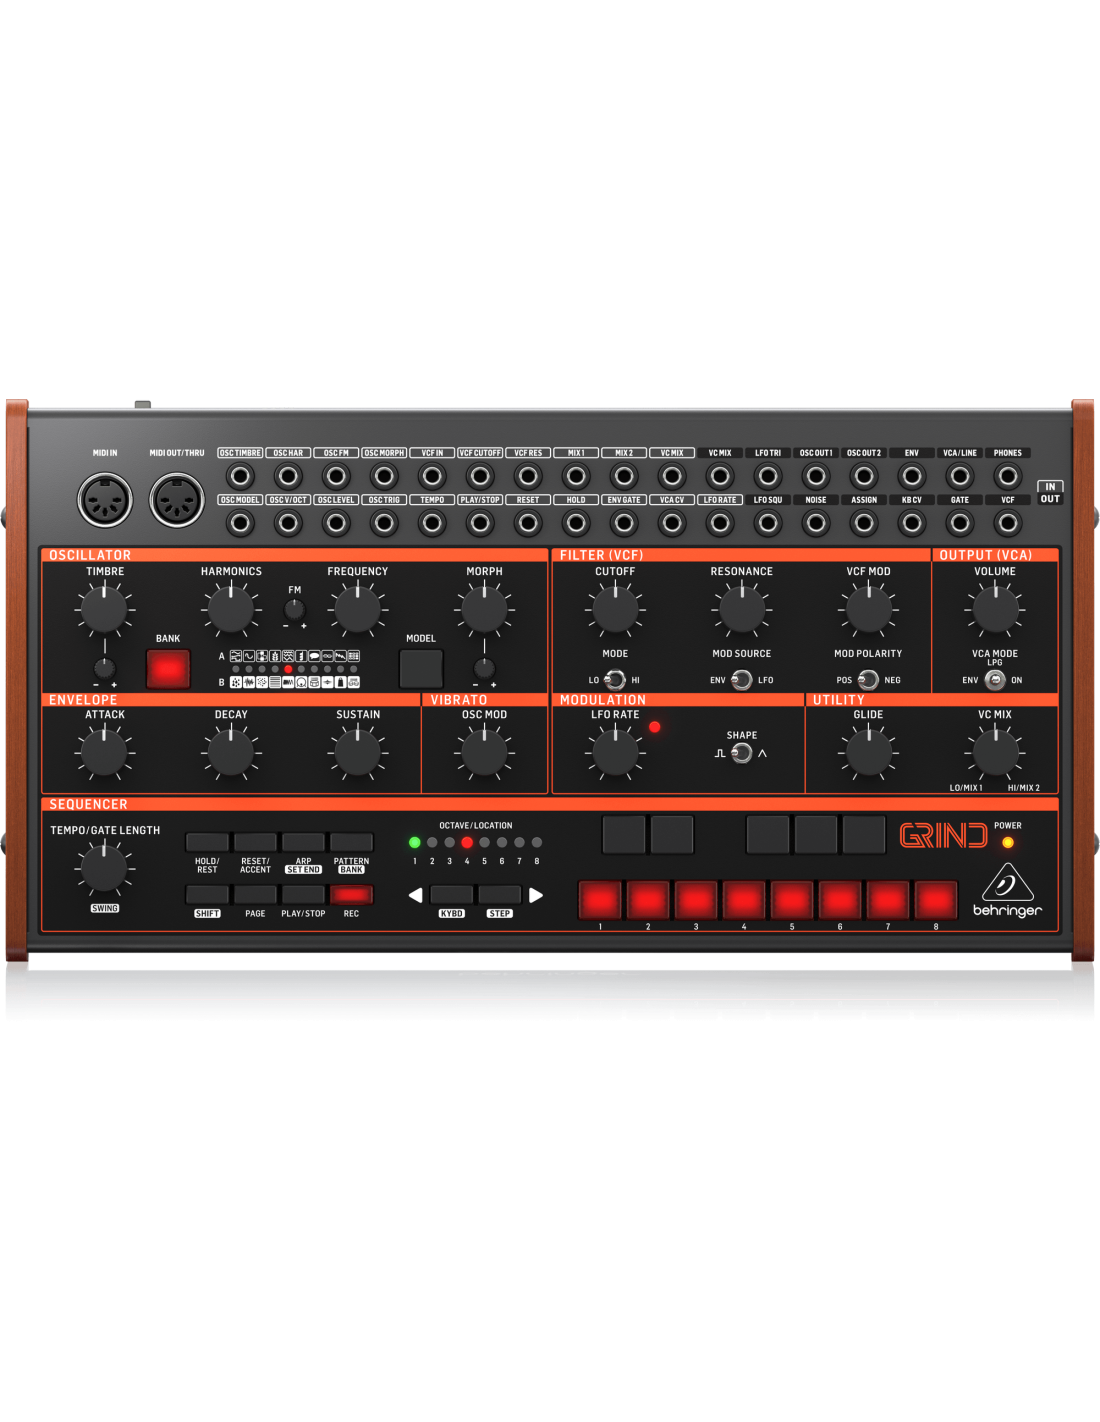Click the OSC V/OCT input jack
Screen dimensions: 1100x1422
coord(288,522)
